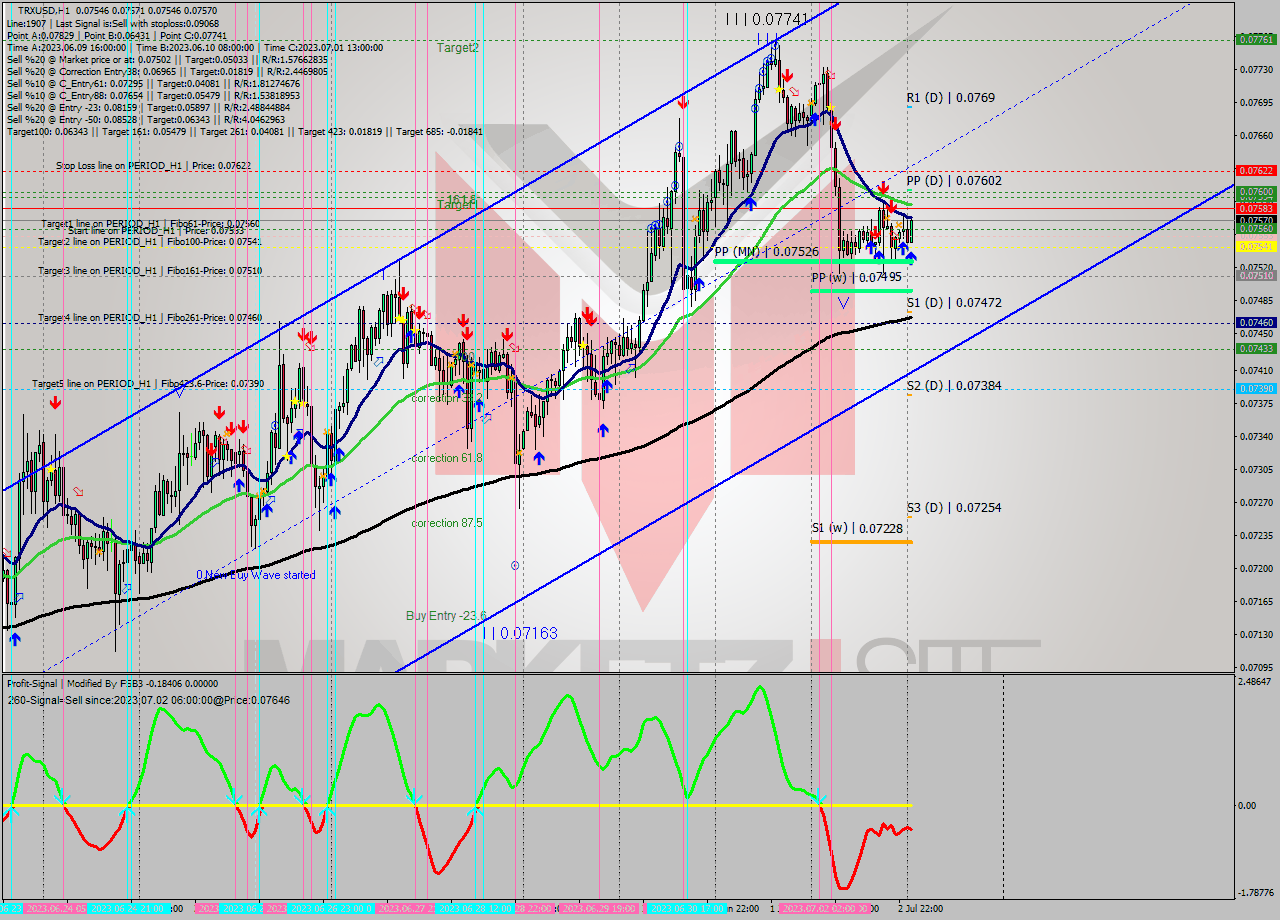Image resolution: width=1280 pixels, height=920 pixels.
Task: Click the '260-Signal=Sell since:2023.07.02' text
Action: [x=148, y=699]
